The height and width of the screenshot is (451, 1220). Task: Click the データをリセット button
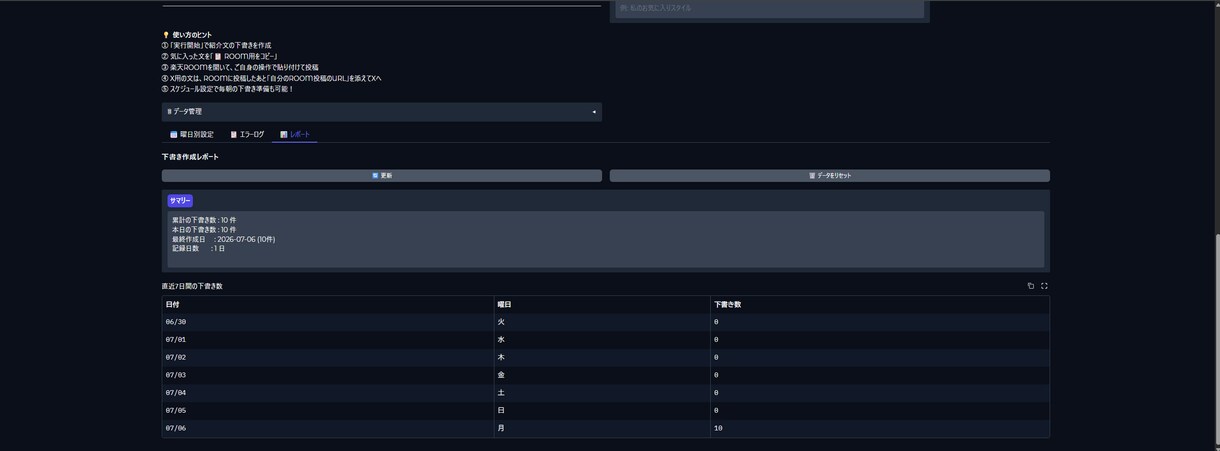pyautogui.click(x=830, y=176)
